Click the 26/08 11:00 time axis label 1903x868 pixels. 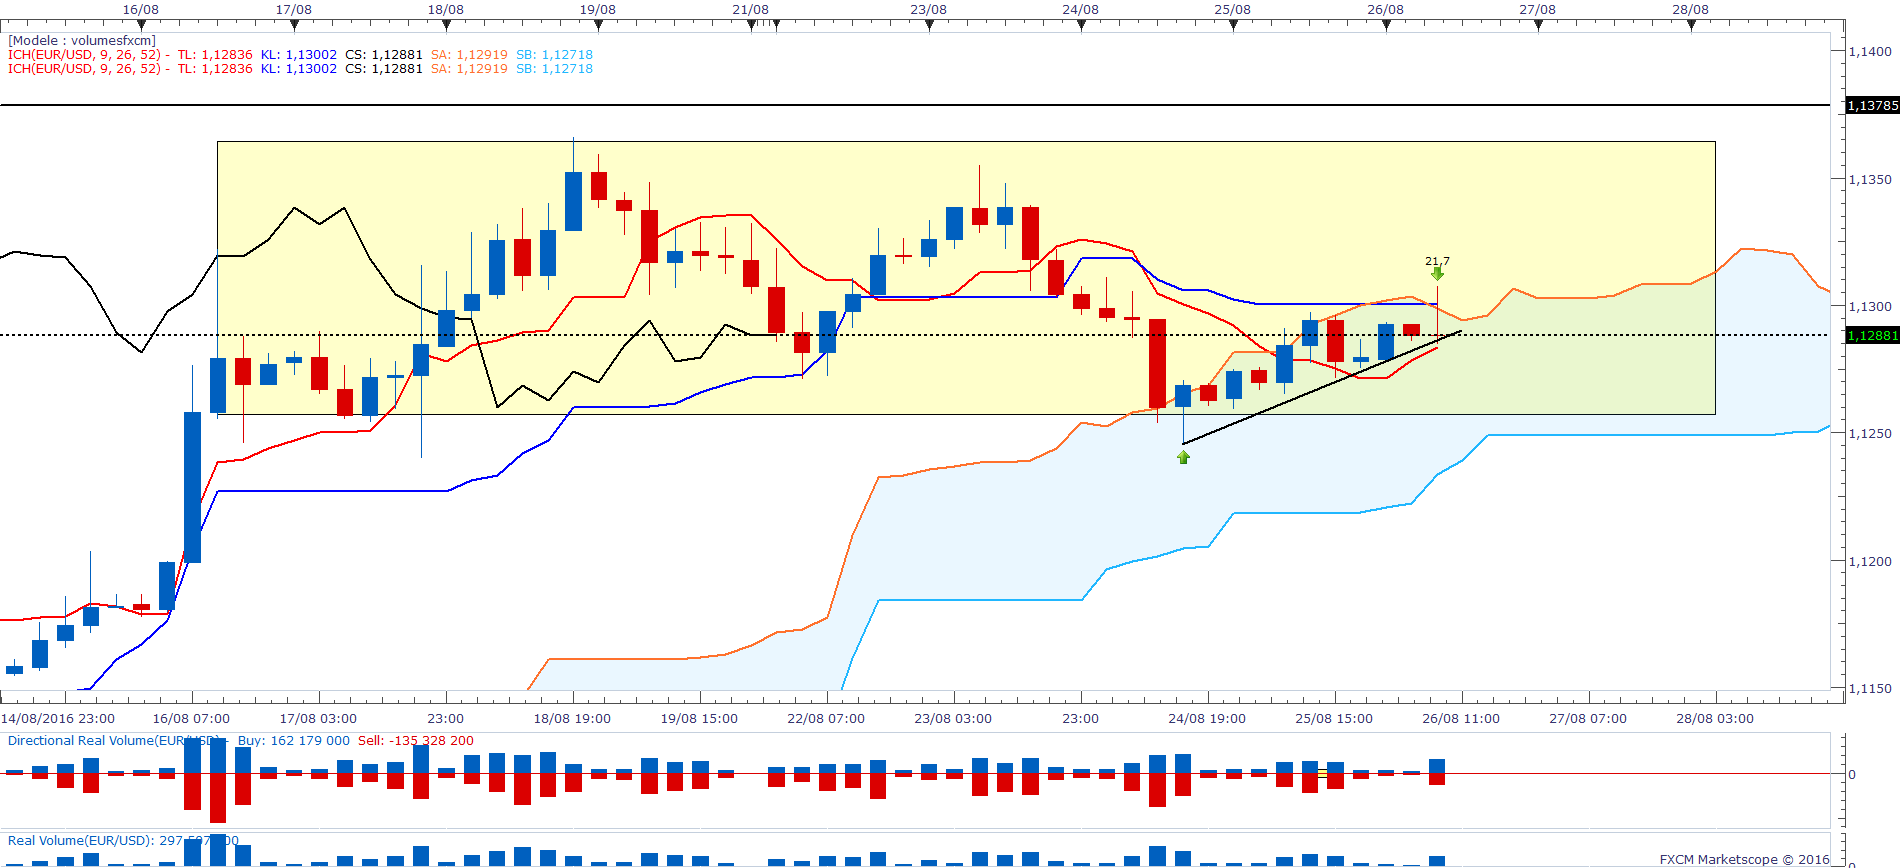[1460, 718]
